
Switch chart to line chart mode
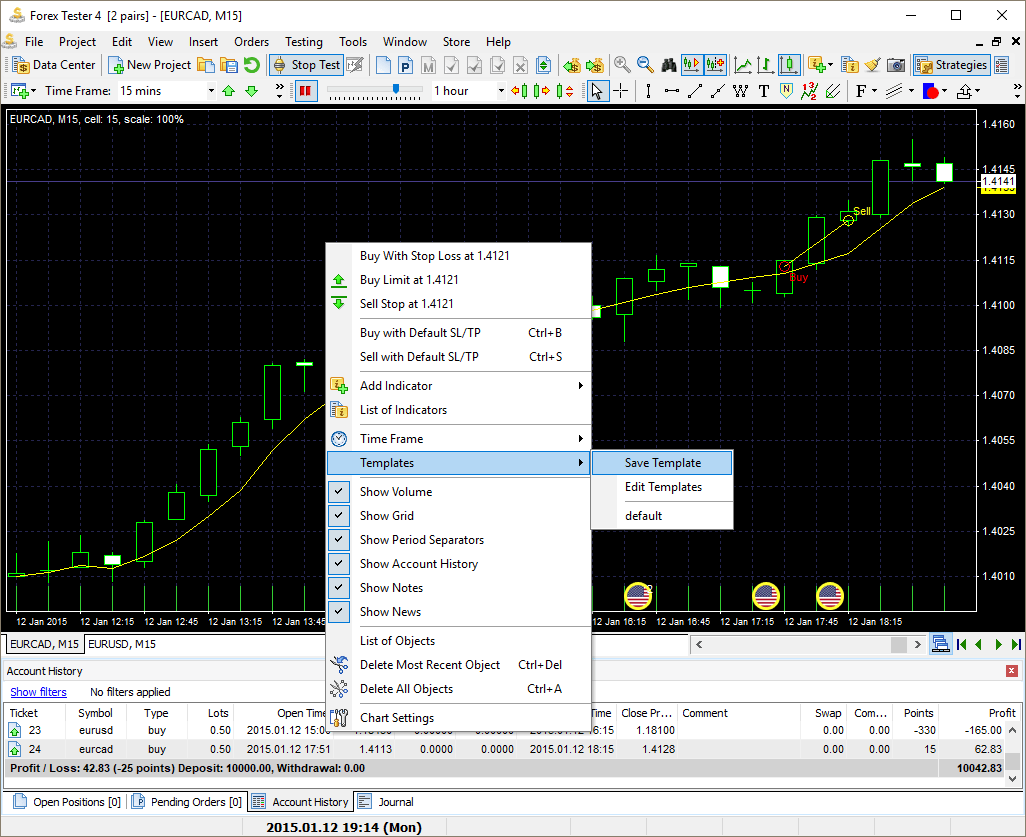tap(743, 65)
